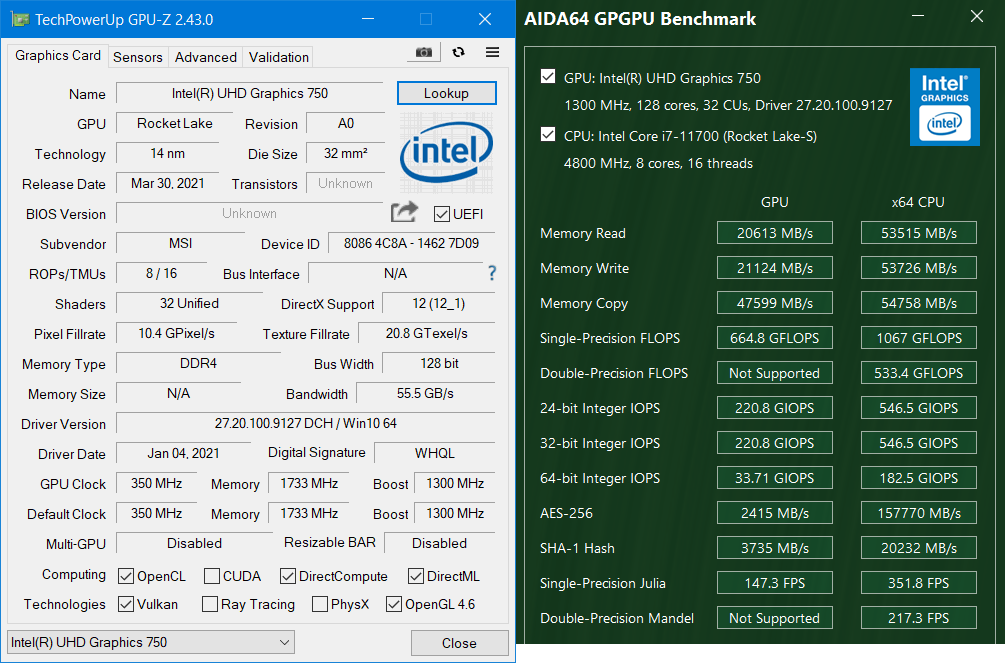Click the Lookup button

(446, 93)
